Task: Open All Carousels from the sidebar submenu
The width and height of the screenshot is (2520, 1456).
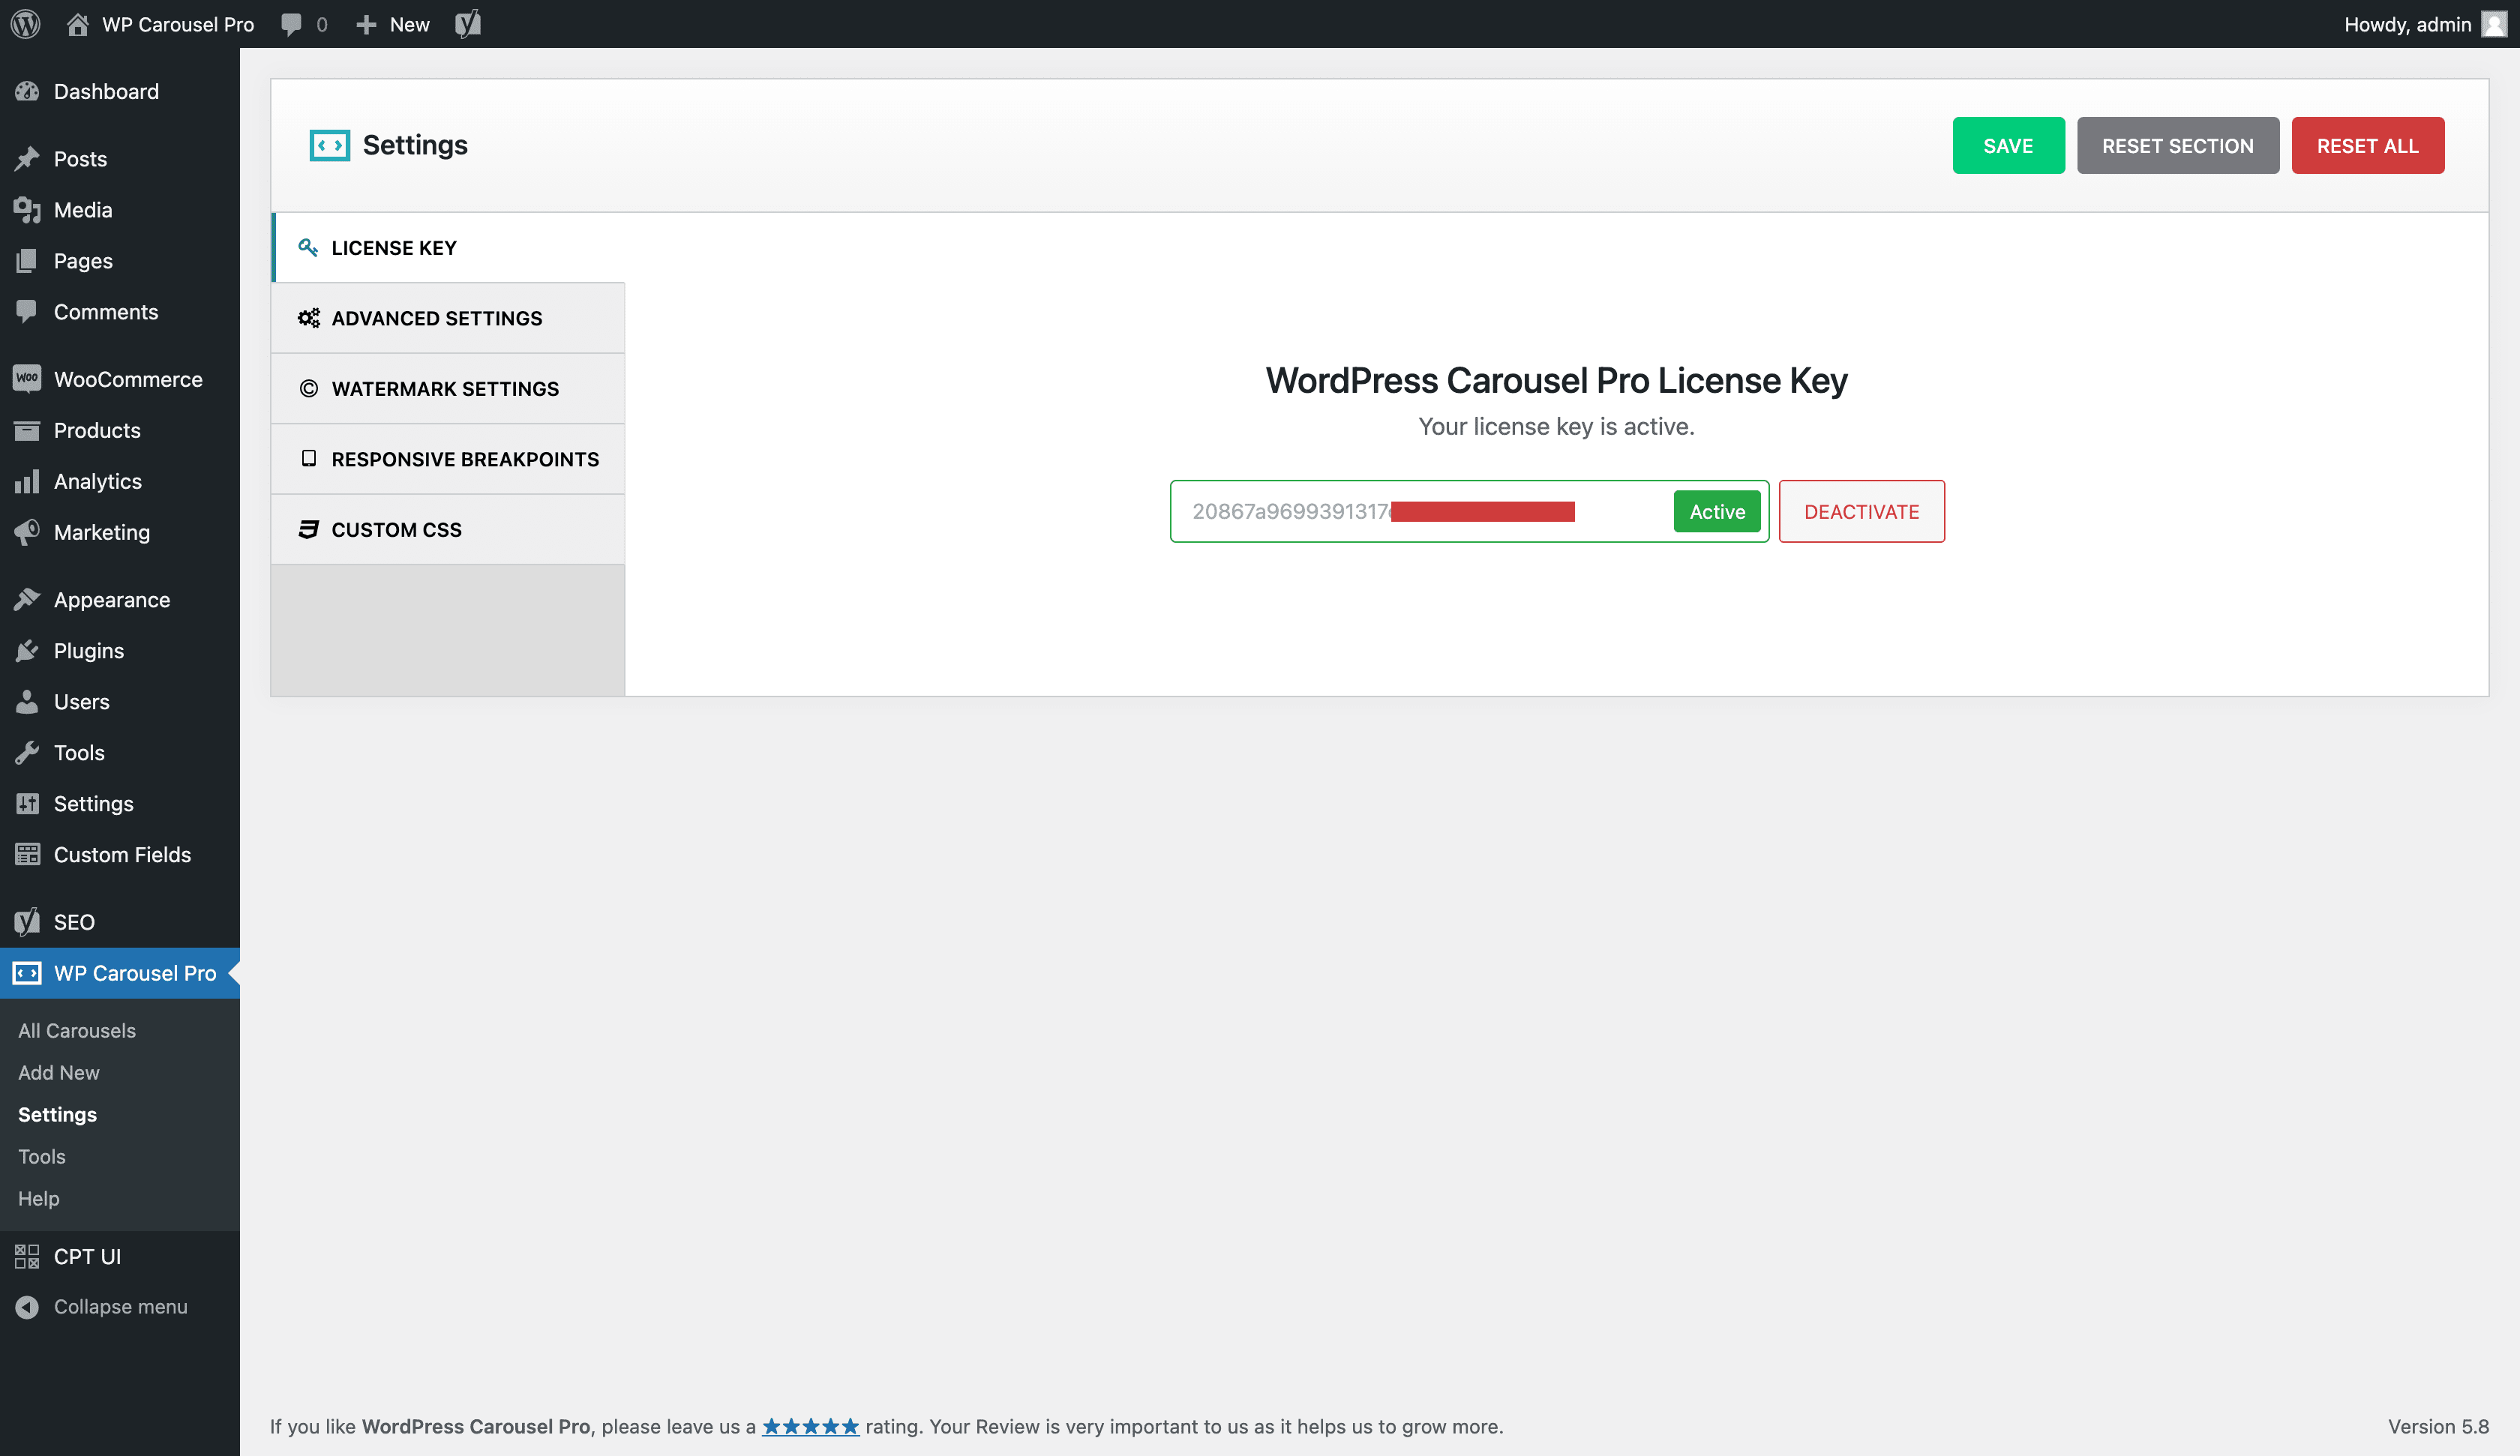Action: [x=77, y=1030]
